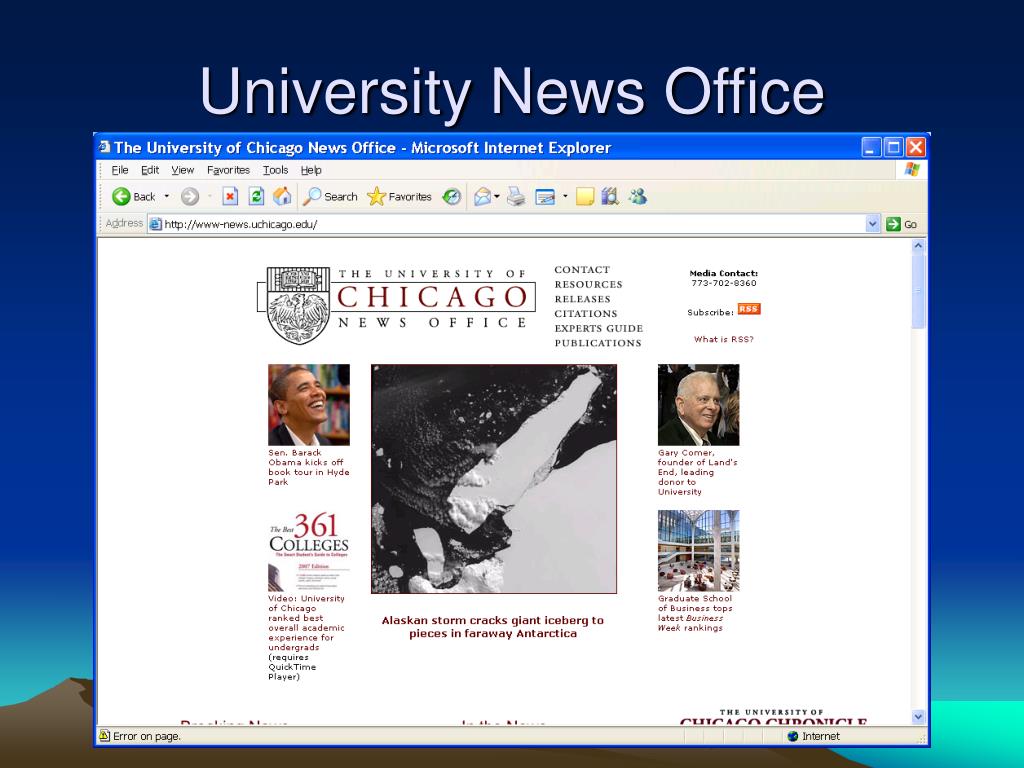Click the Barack Obama photo thumbnail
This screenshot has height=768, width=1024.
click(x=309, y=405)
